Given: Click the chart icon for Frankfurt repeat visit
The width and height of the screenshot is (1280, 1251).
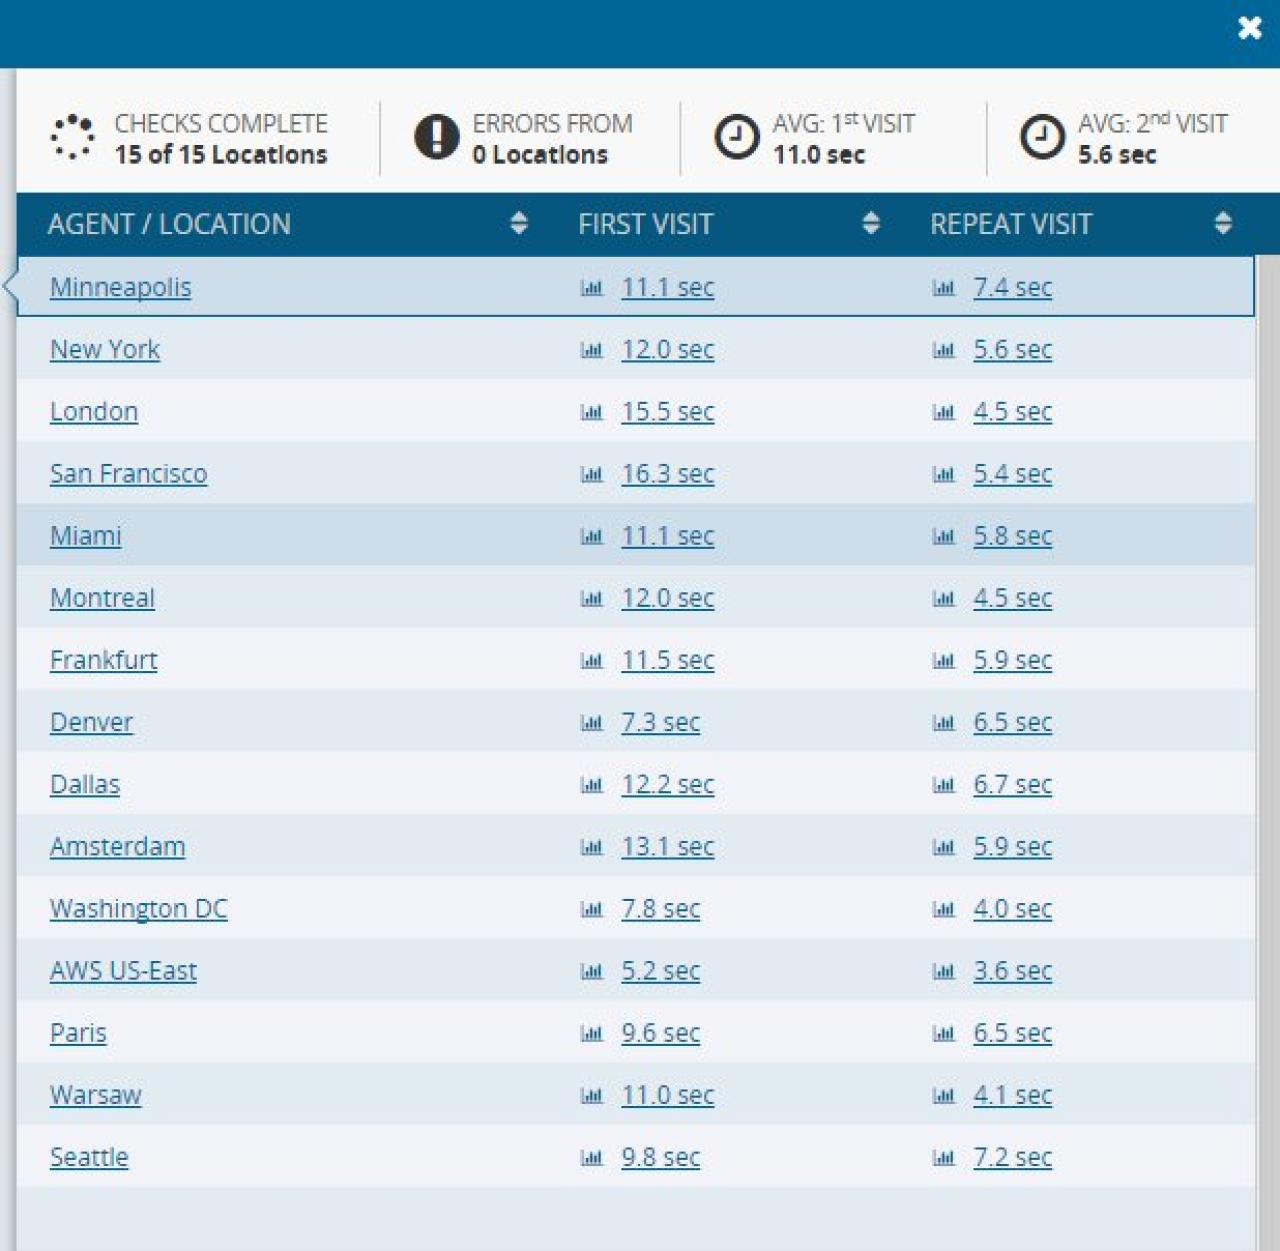Looking at the screenshot, I should (x=943, y=661).
